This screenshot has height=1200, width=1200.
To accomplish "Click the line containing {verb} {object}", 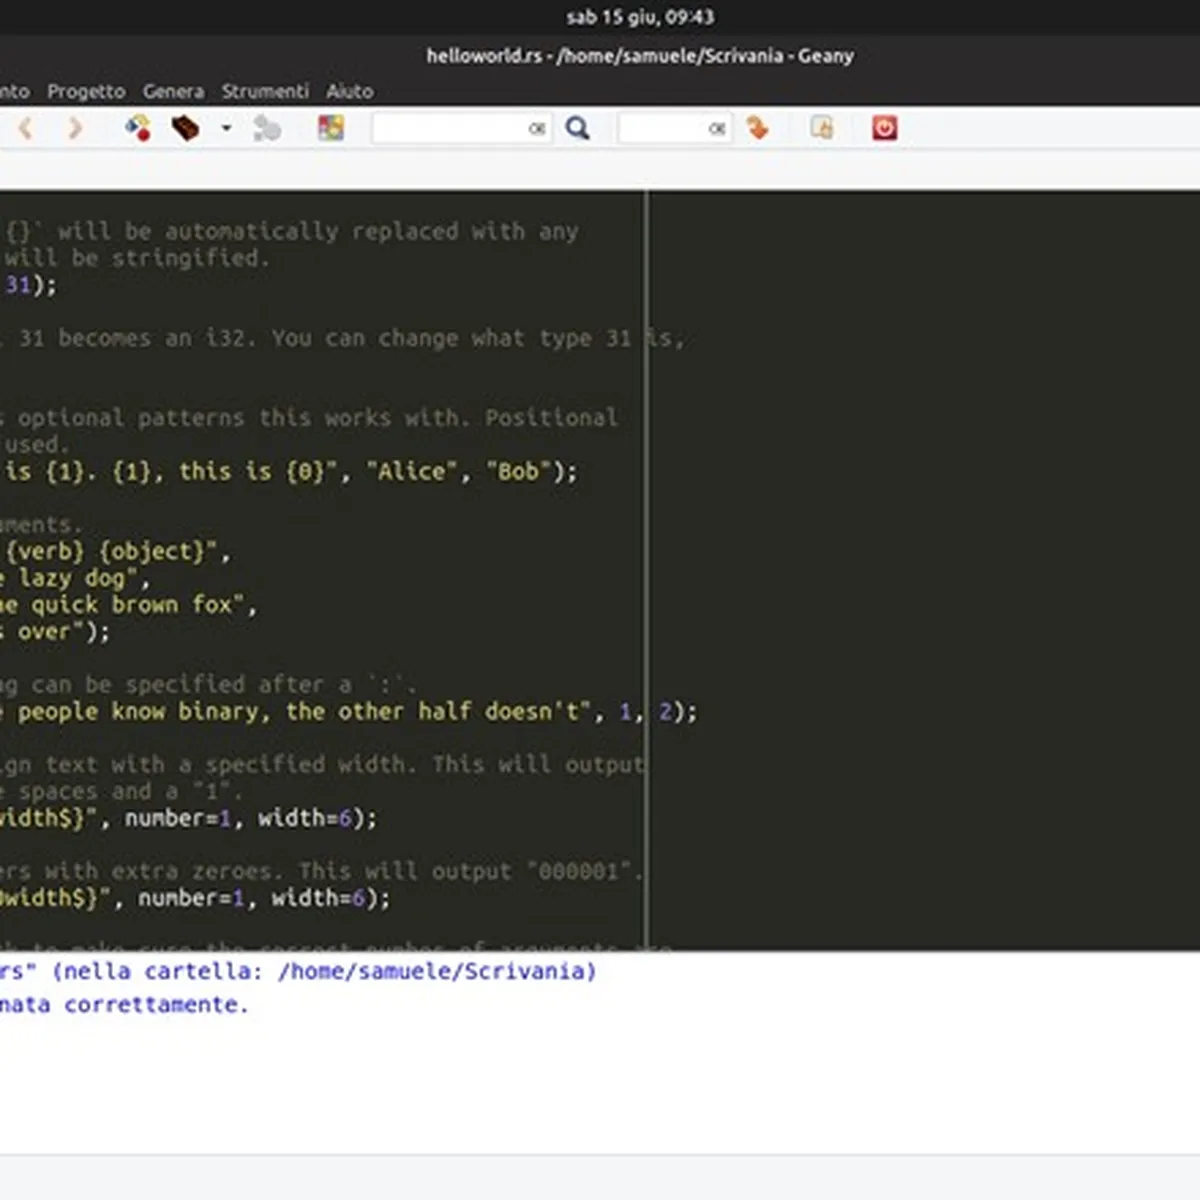I will coord(116,551).
